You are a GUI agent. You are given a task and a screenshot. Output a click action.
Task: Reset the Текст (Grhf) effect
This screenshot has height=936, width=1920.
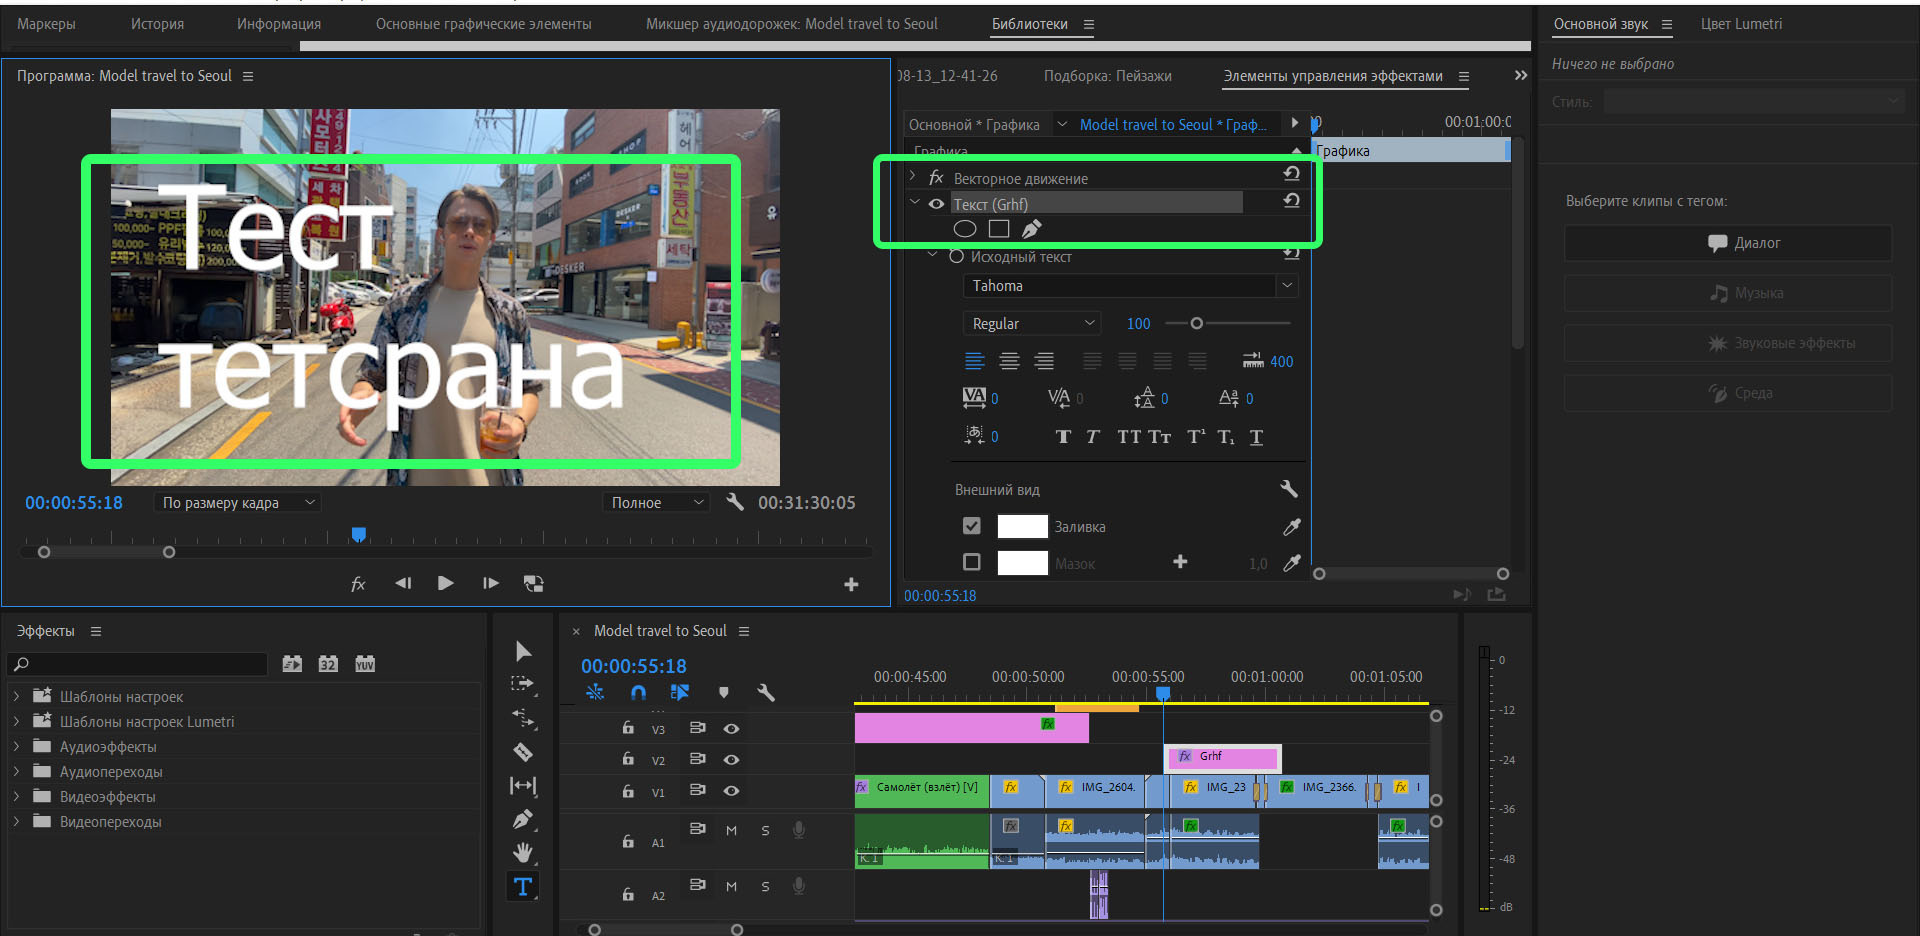pos(1292,201)
